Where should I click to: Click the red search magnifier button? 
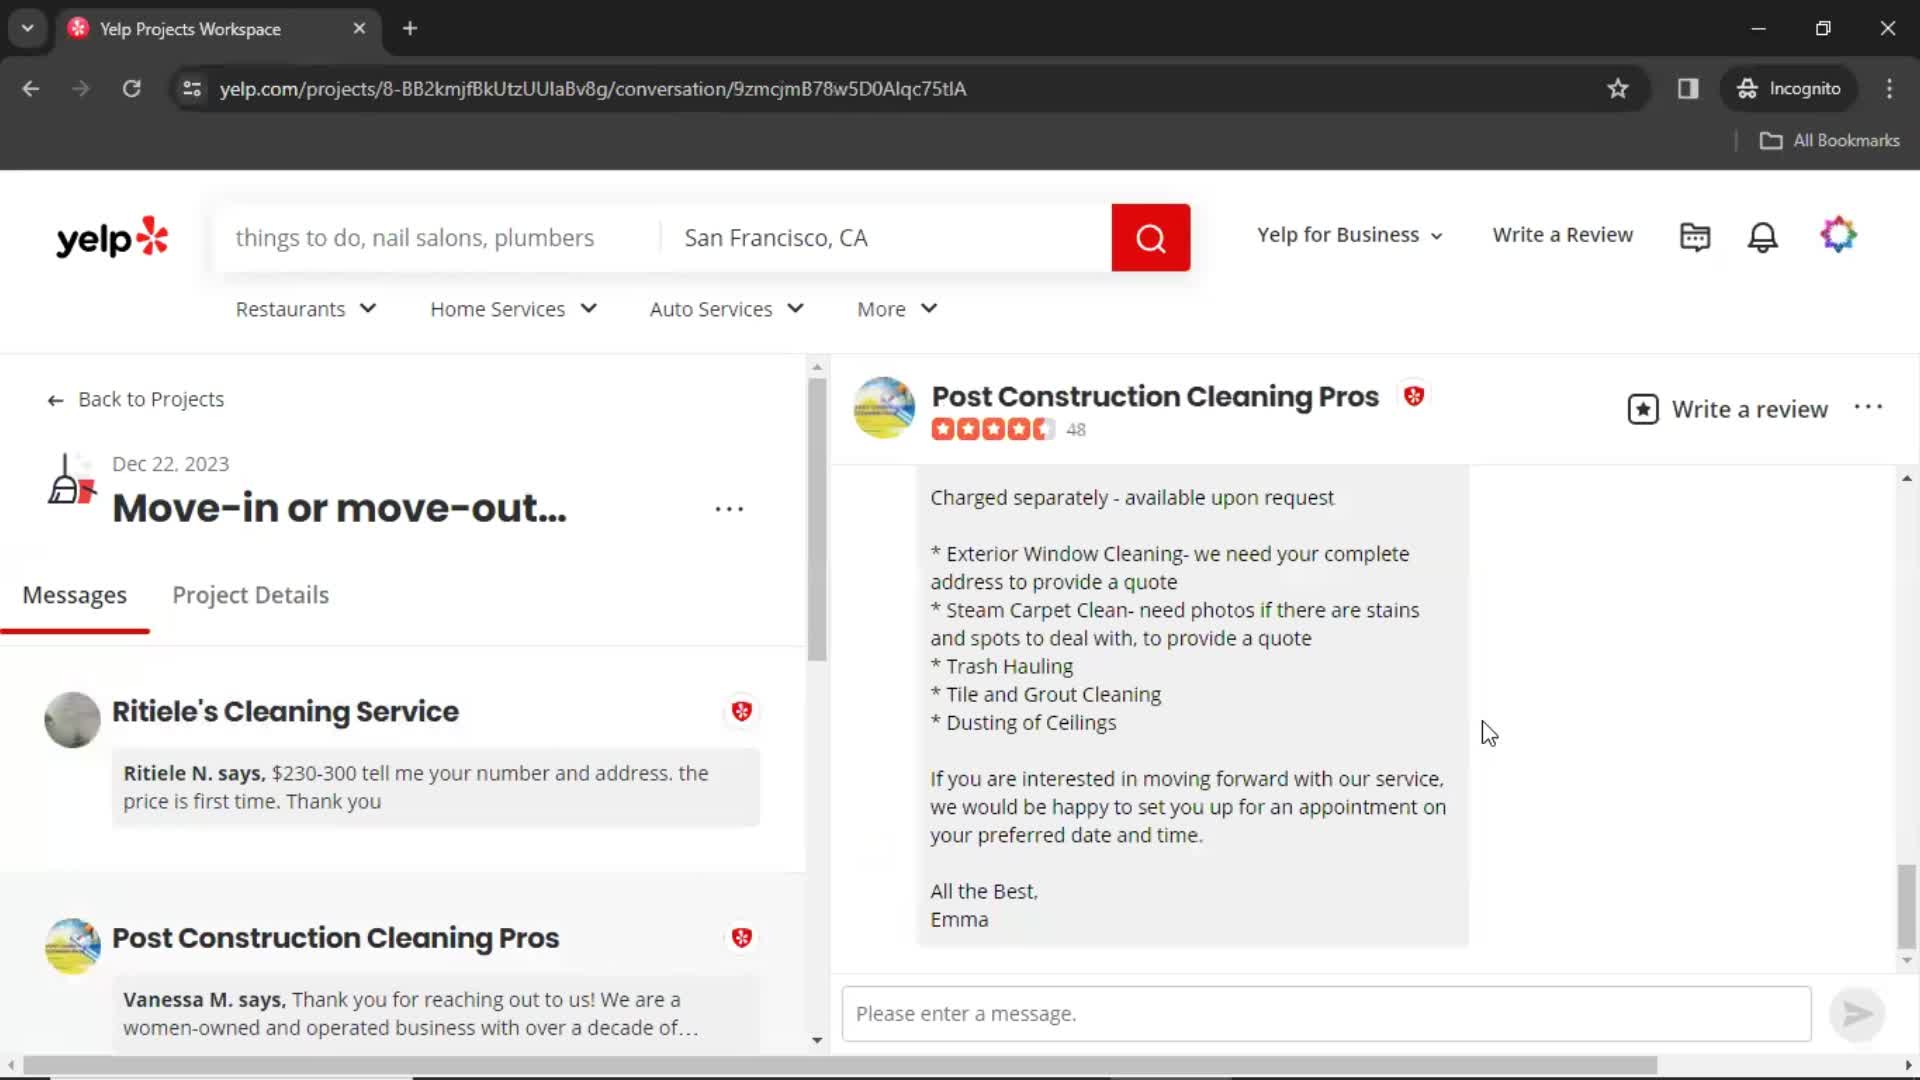1150,238
